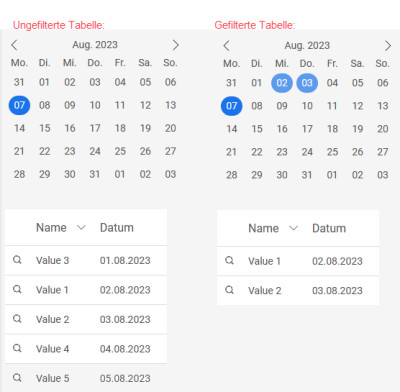Select Value 1 in unfiltered table

[x=52, y=290]
